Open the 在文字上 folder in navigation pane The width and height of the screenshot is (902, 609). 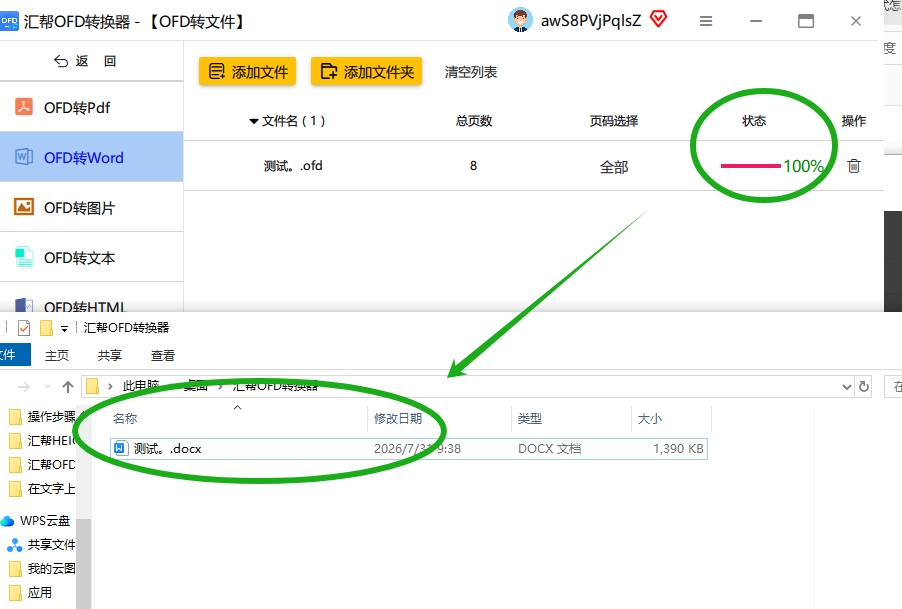point(43,489)
